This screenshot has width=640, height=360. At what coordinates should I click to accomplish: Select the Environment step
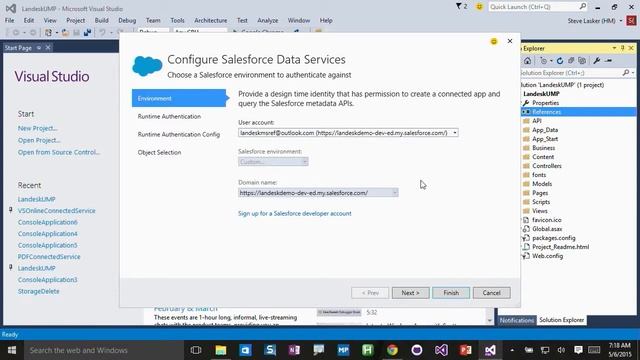click(179, 98)
